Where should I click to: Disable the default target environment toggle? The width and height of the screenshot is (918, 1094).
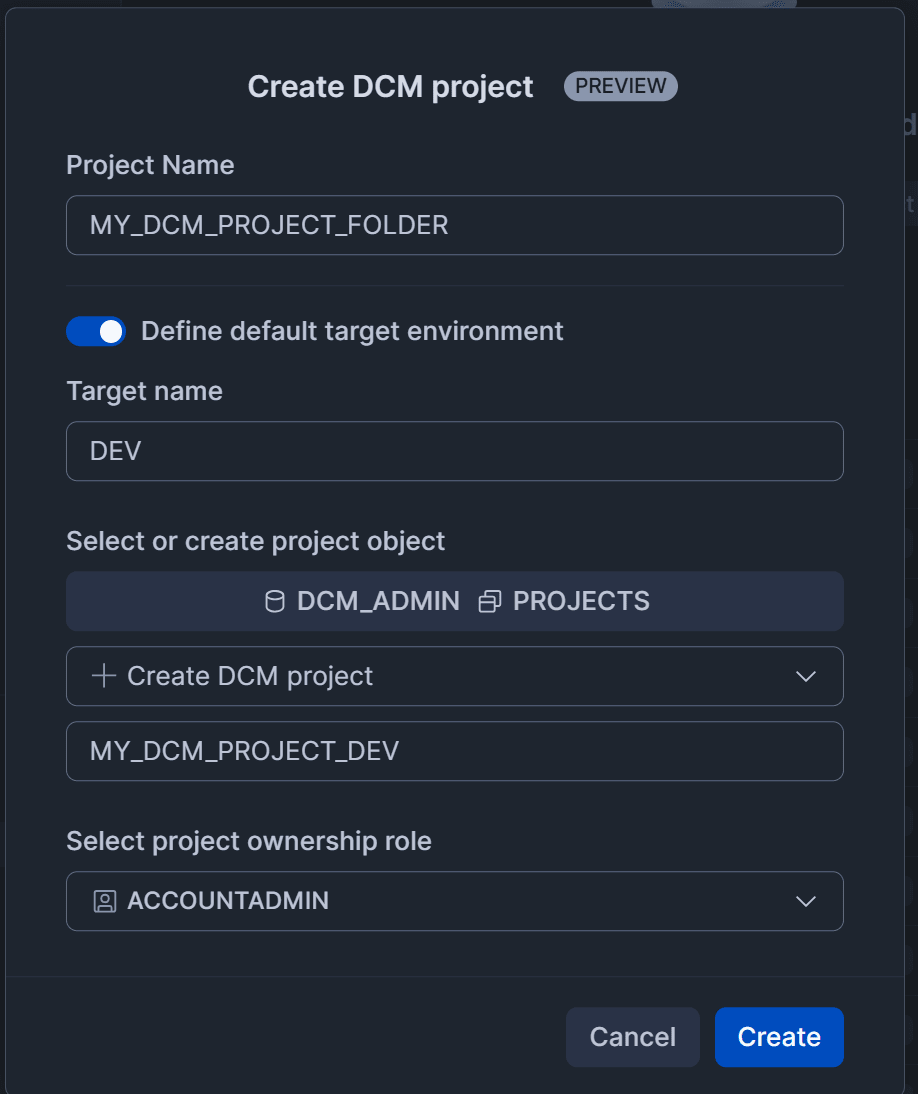(x=96, y=331)
